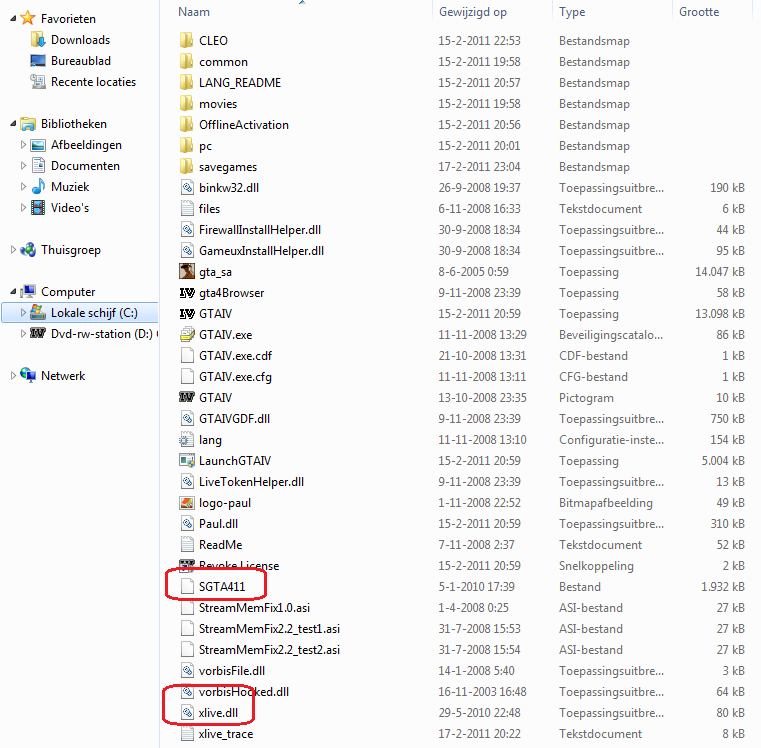Screen dimensions: 761x748
Task: Expand Lokale schijf (C:) node
Action: (x=23, y=313)
